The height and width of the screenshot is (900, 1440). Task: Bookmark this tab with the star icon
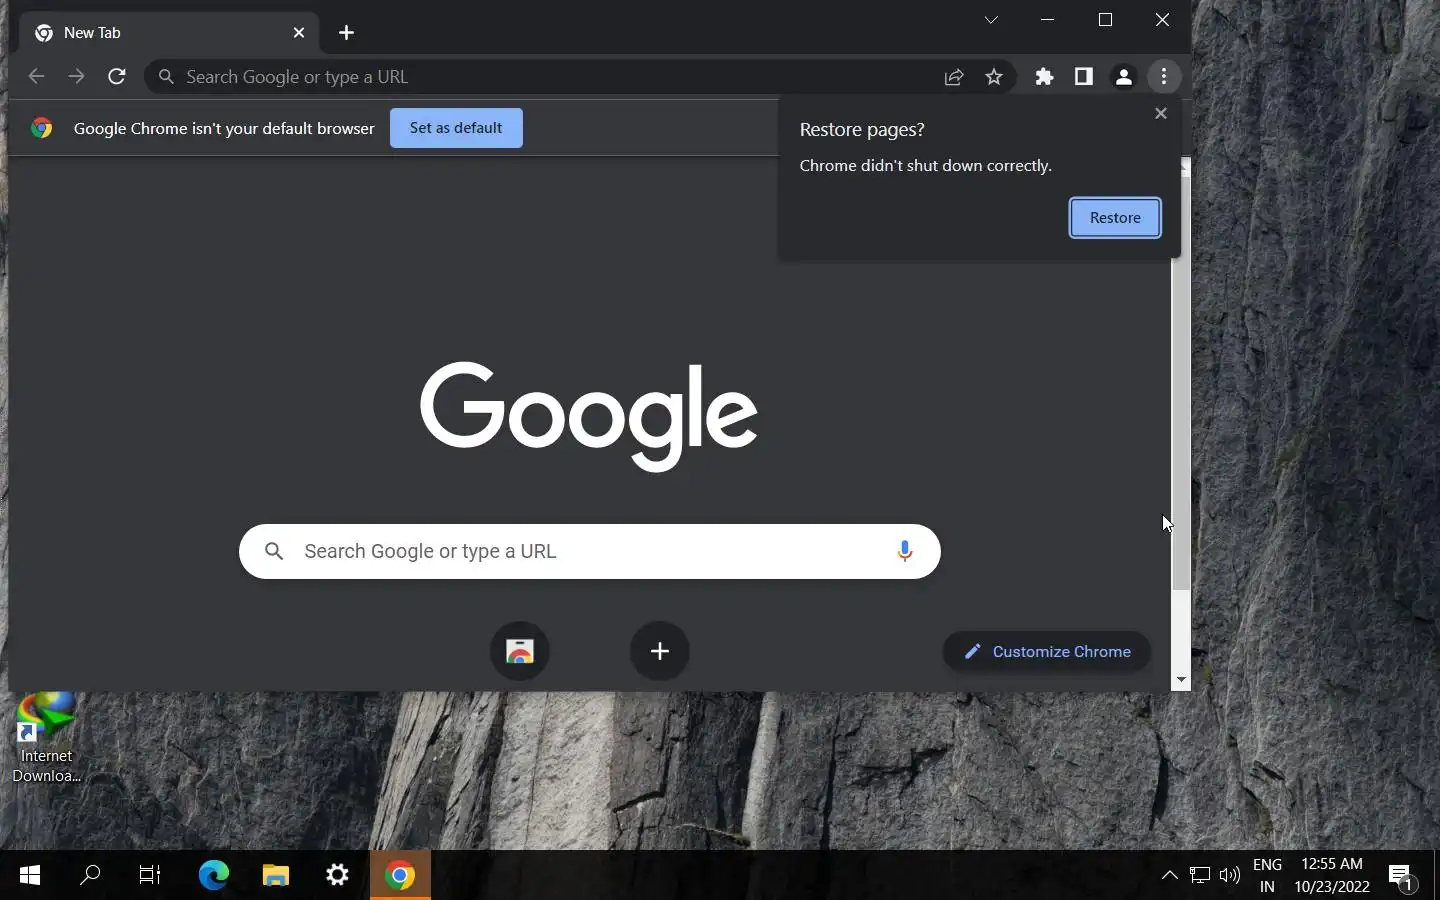(994, 77)
